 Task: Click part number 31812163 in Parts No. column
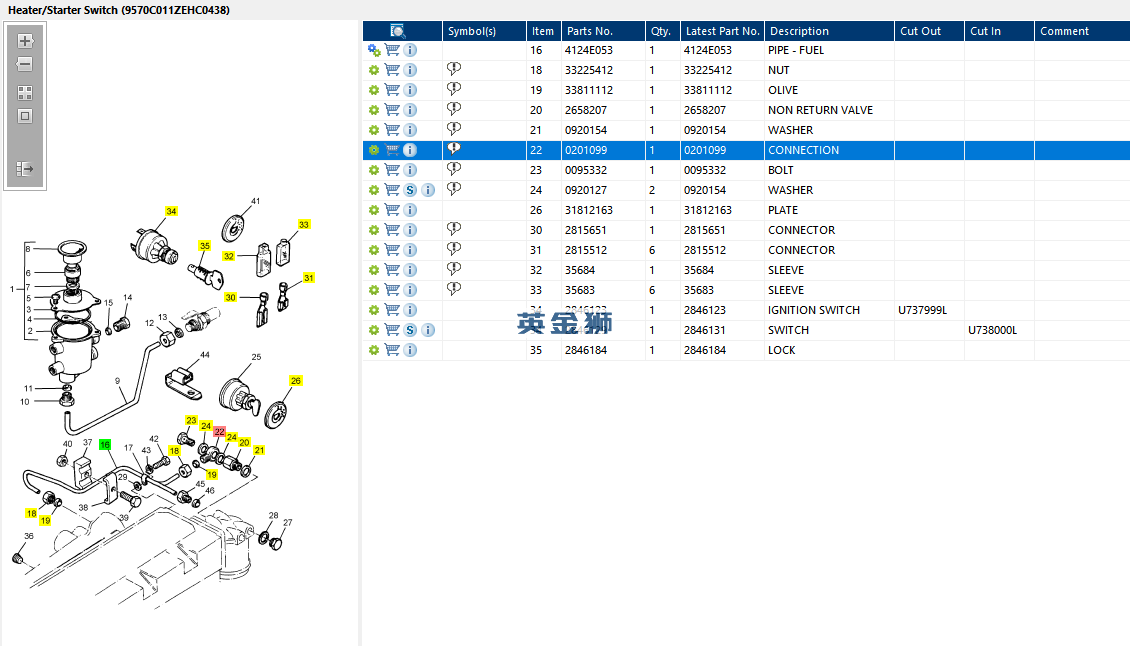pyautogui.click(x=589, y=211)
